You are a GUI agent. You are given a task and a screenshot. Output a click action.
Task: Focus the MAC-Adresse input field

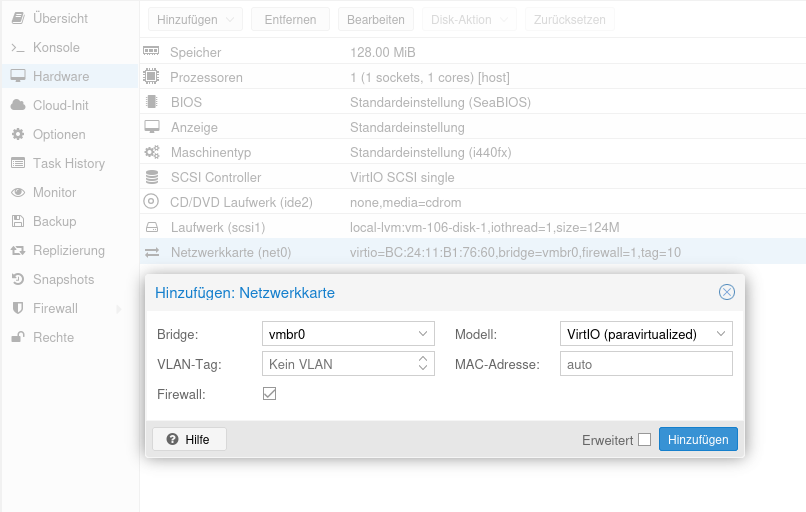point(646,364)
